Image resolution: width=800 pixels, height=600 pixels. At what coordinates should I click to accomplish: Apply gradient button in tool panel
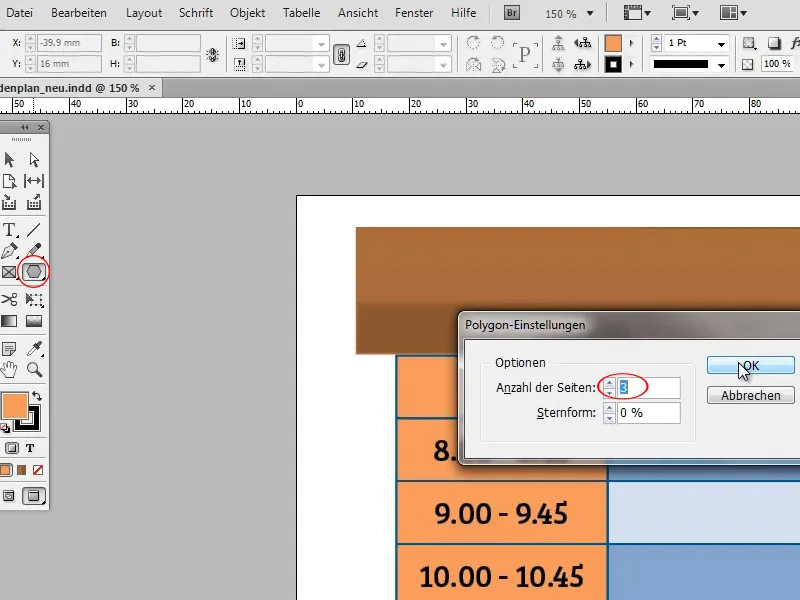(x=21, y=470)
